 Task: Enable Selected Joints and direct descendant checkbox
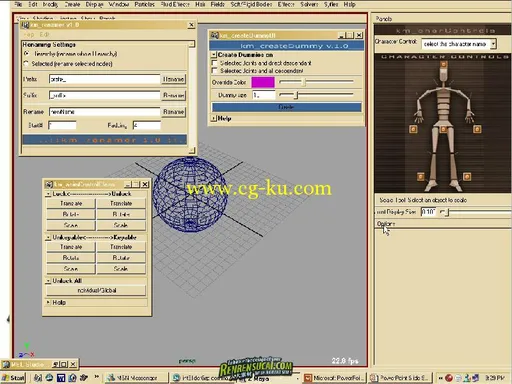click(214, 63)
